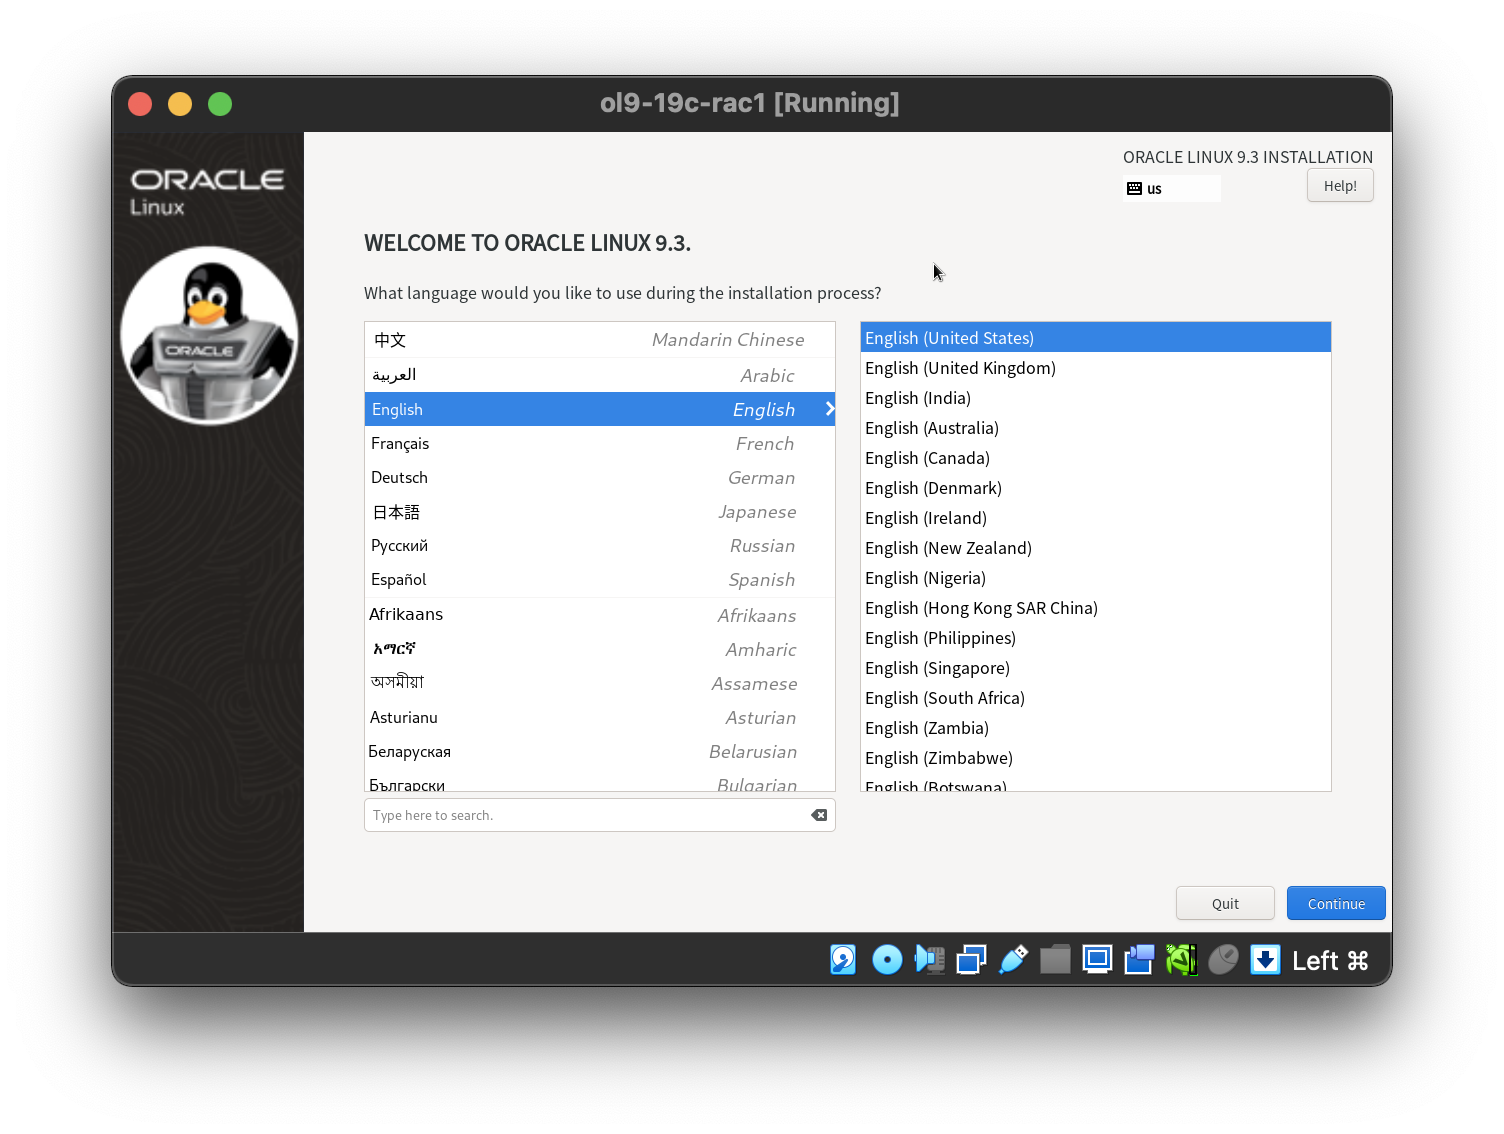Select English (United States) locale

click(x=1096, y=337)
